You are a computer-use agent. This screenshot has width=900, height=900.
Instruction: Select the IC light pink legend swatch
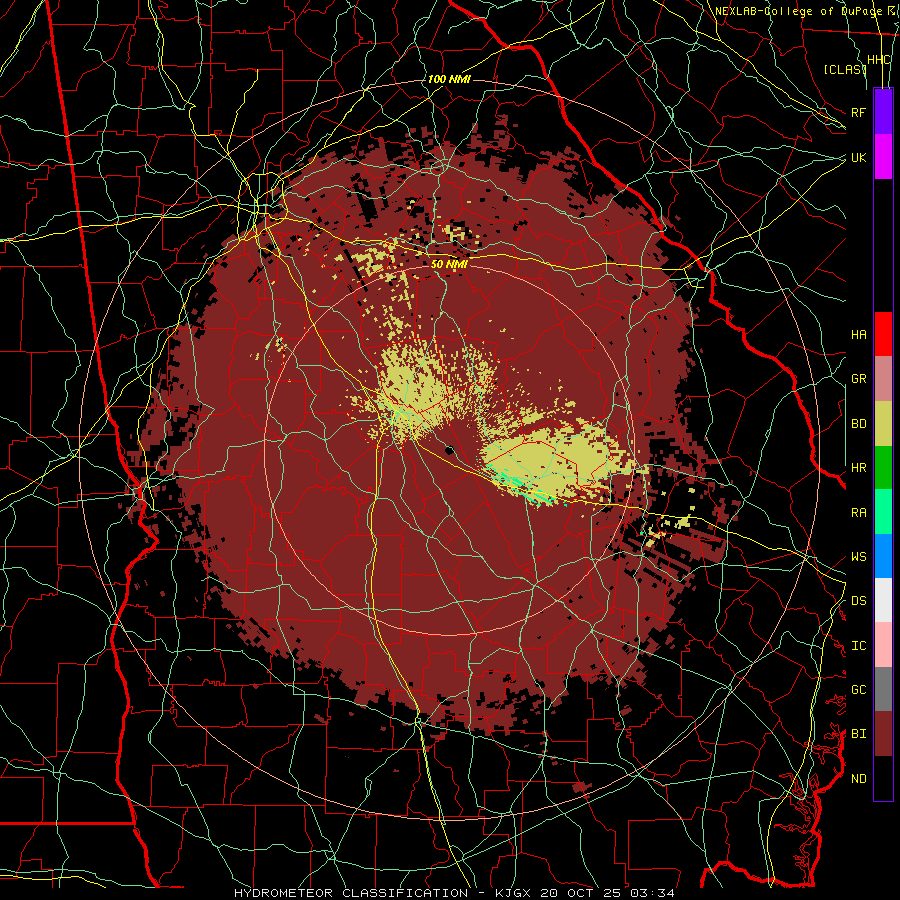click(x=883, y=645)
